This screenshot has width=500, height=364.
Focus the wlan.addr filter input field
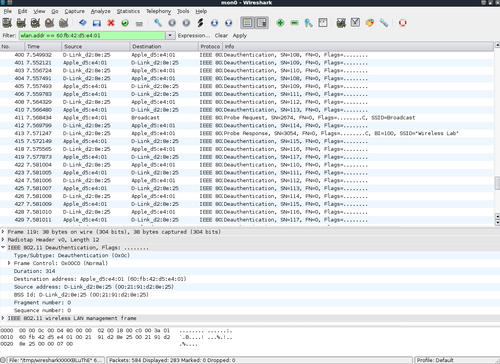click(x=92, y=35)
